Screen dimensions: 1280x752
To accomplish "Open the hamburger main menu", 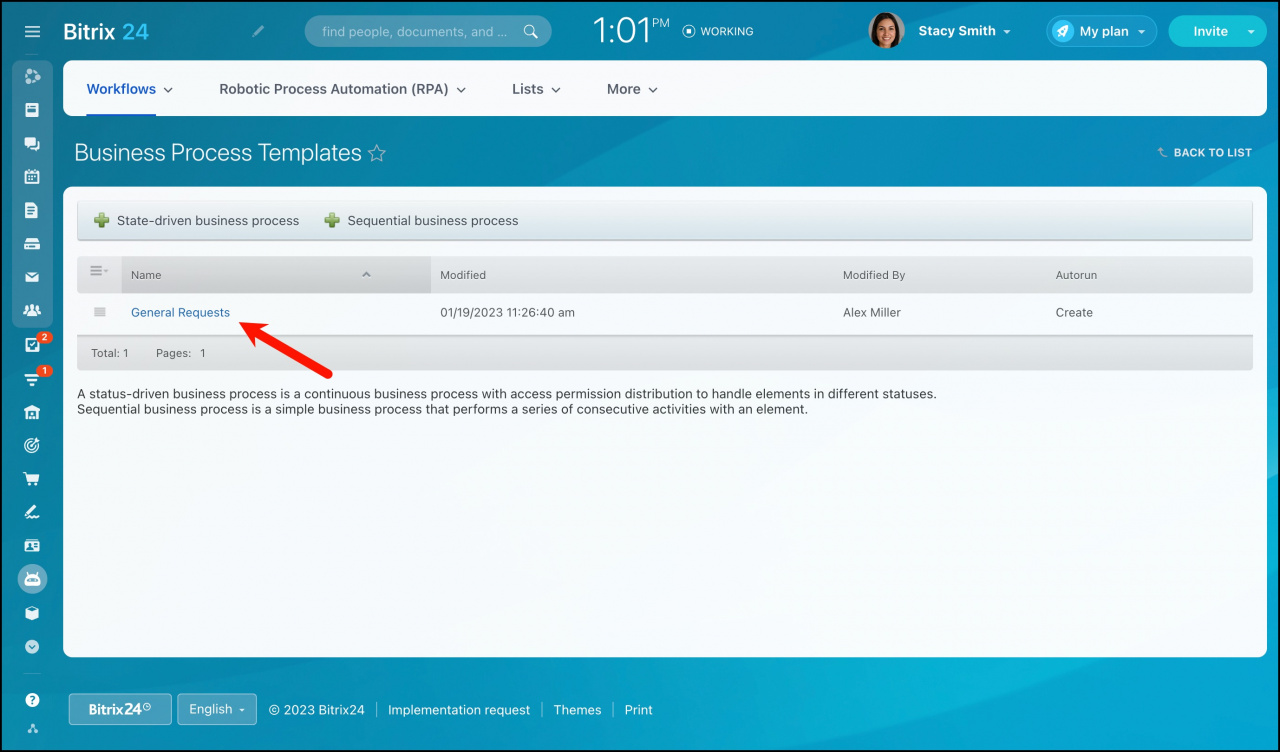I will [32, 32].
